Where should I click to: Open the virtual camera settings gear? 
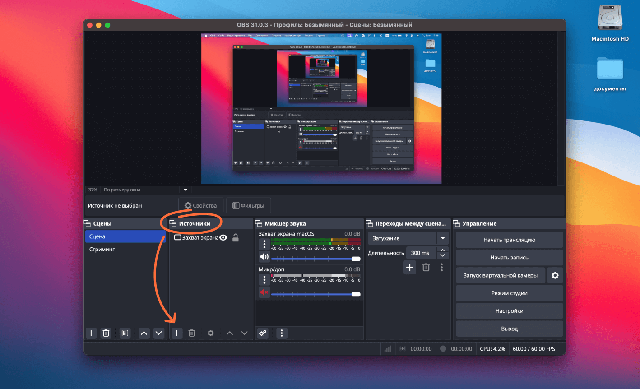pos(555,276)
